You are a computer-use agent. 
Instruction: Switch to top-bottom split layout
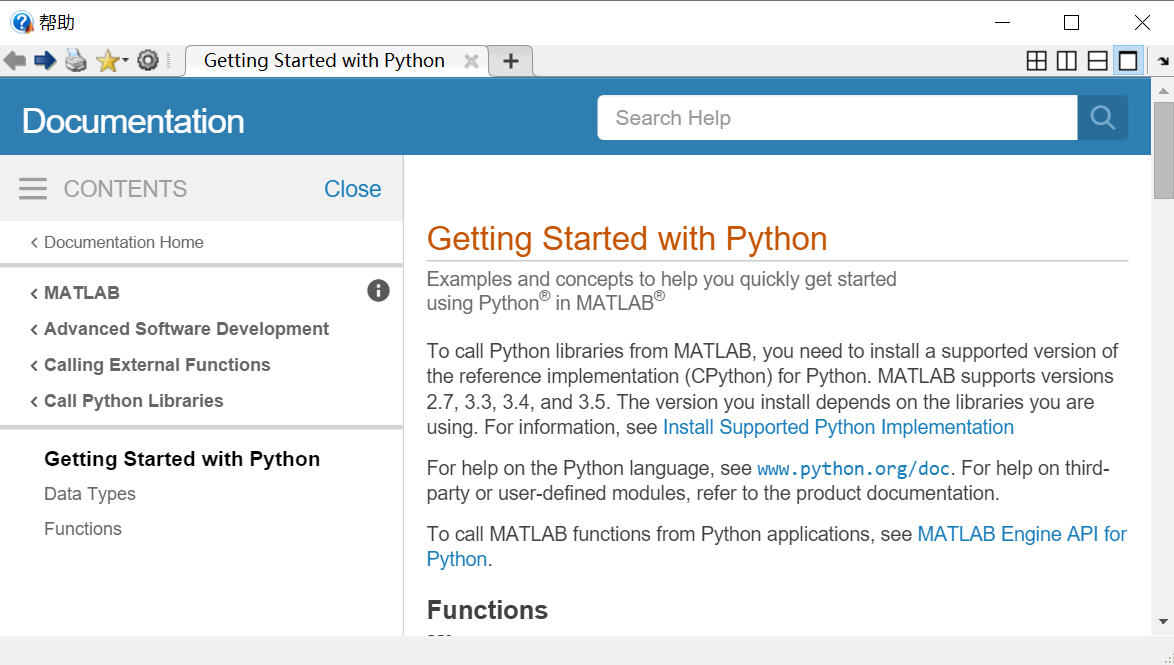click(x=1096, y=60)
